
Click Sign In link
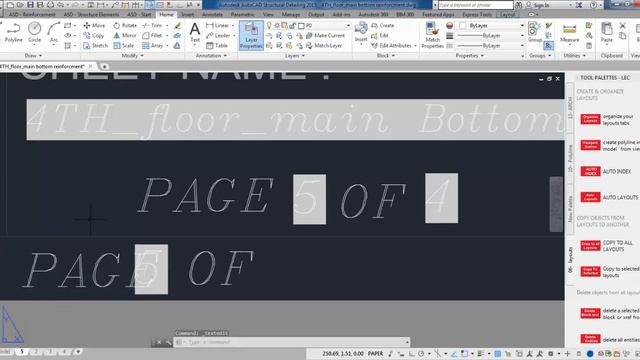[x=541, y=5]
